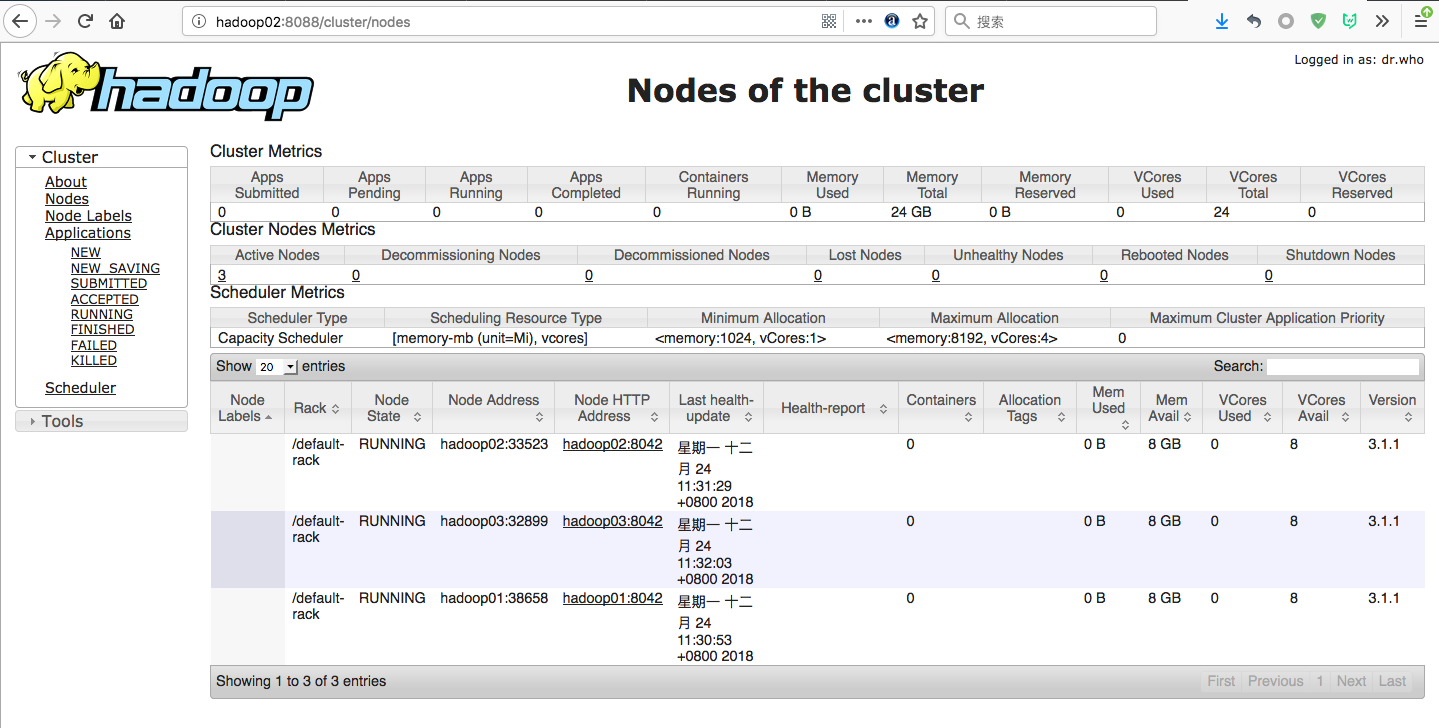
Task: Open the Scheduler sidebar link
Action: [x=80, y=388]
